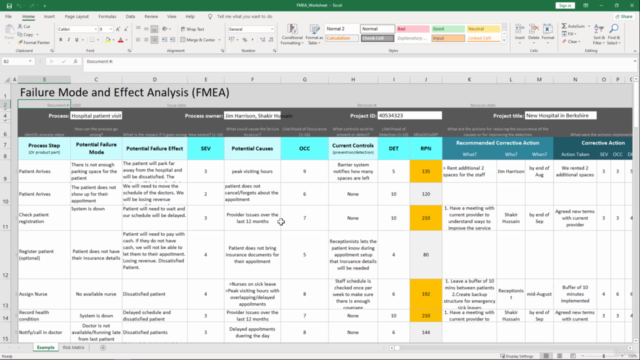Click the Delete cells icon
This screenshot has height=360, width=640.
(533, 29)
